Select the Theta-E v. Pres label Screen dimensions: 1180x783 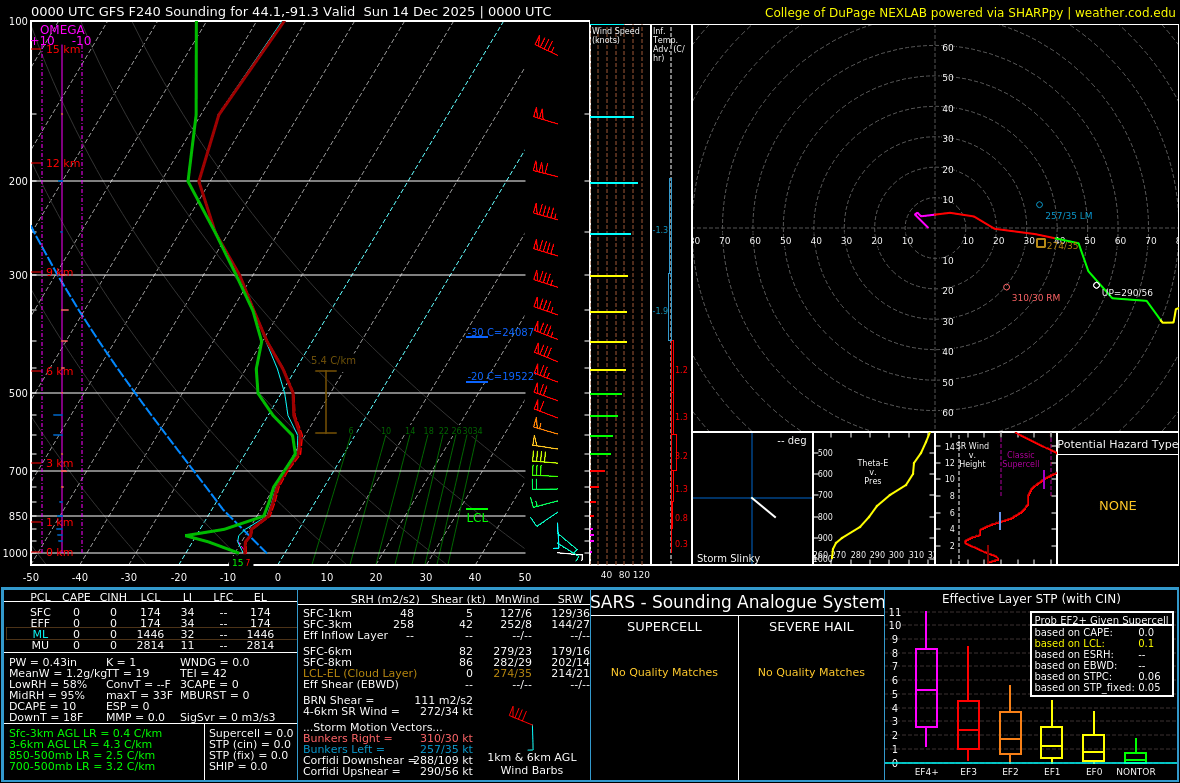(872, 471)
